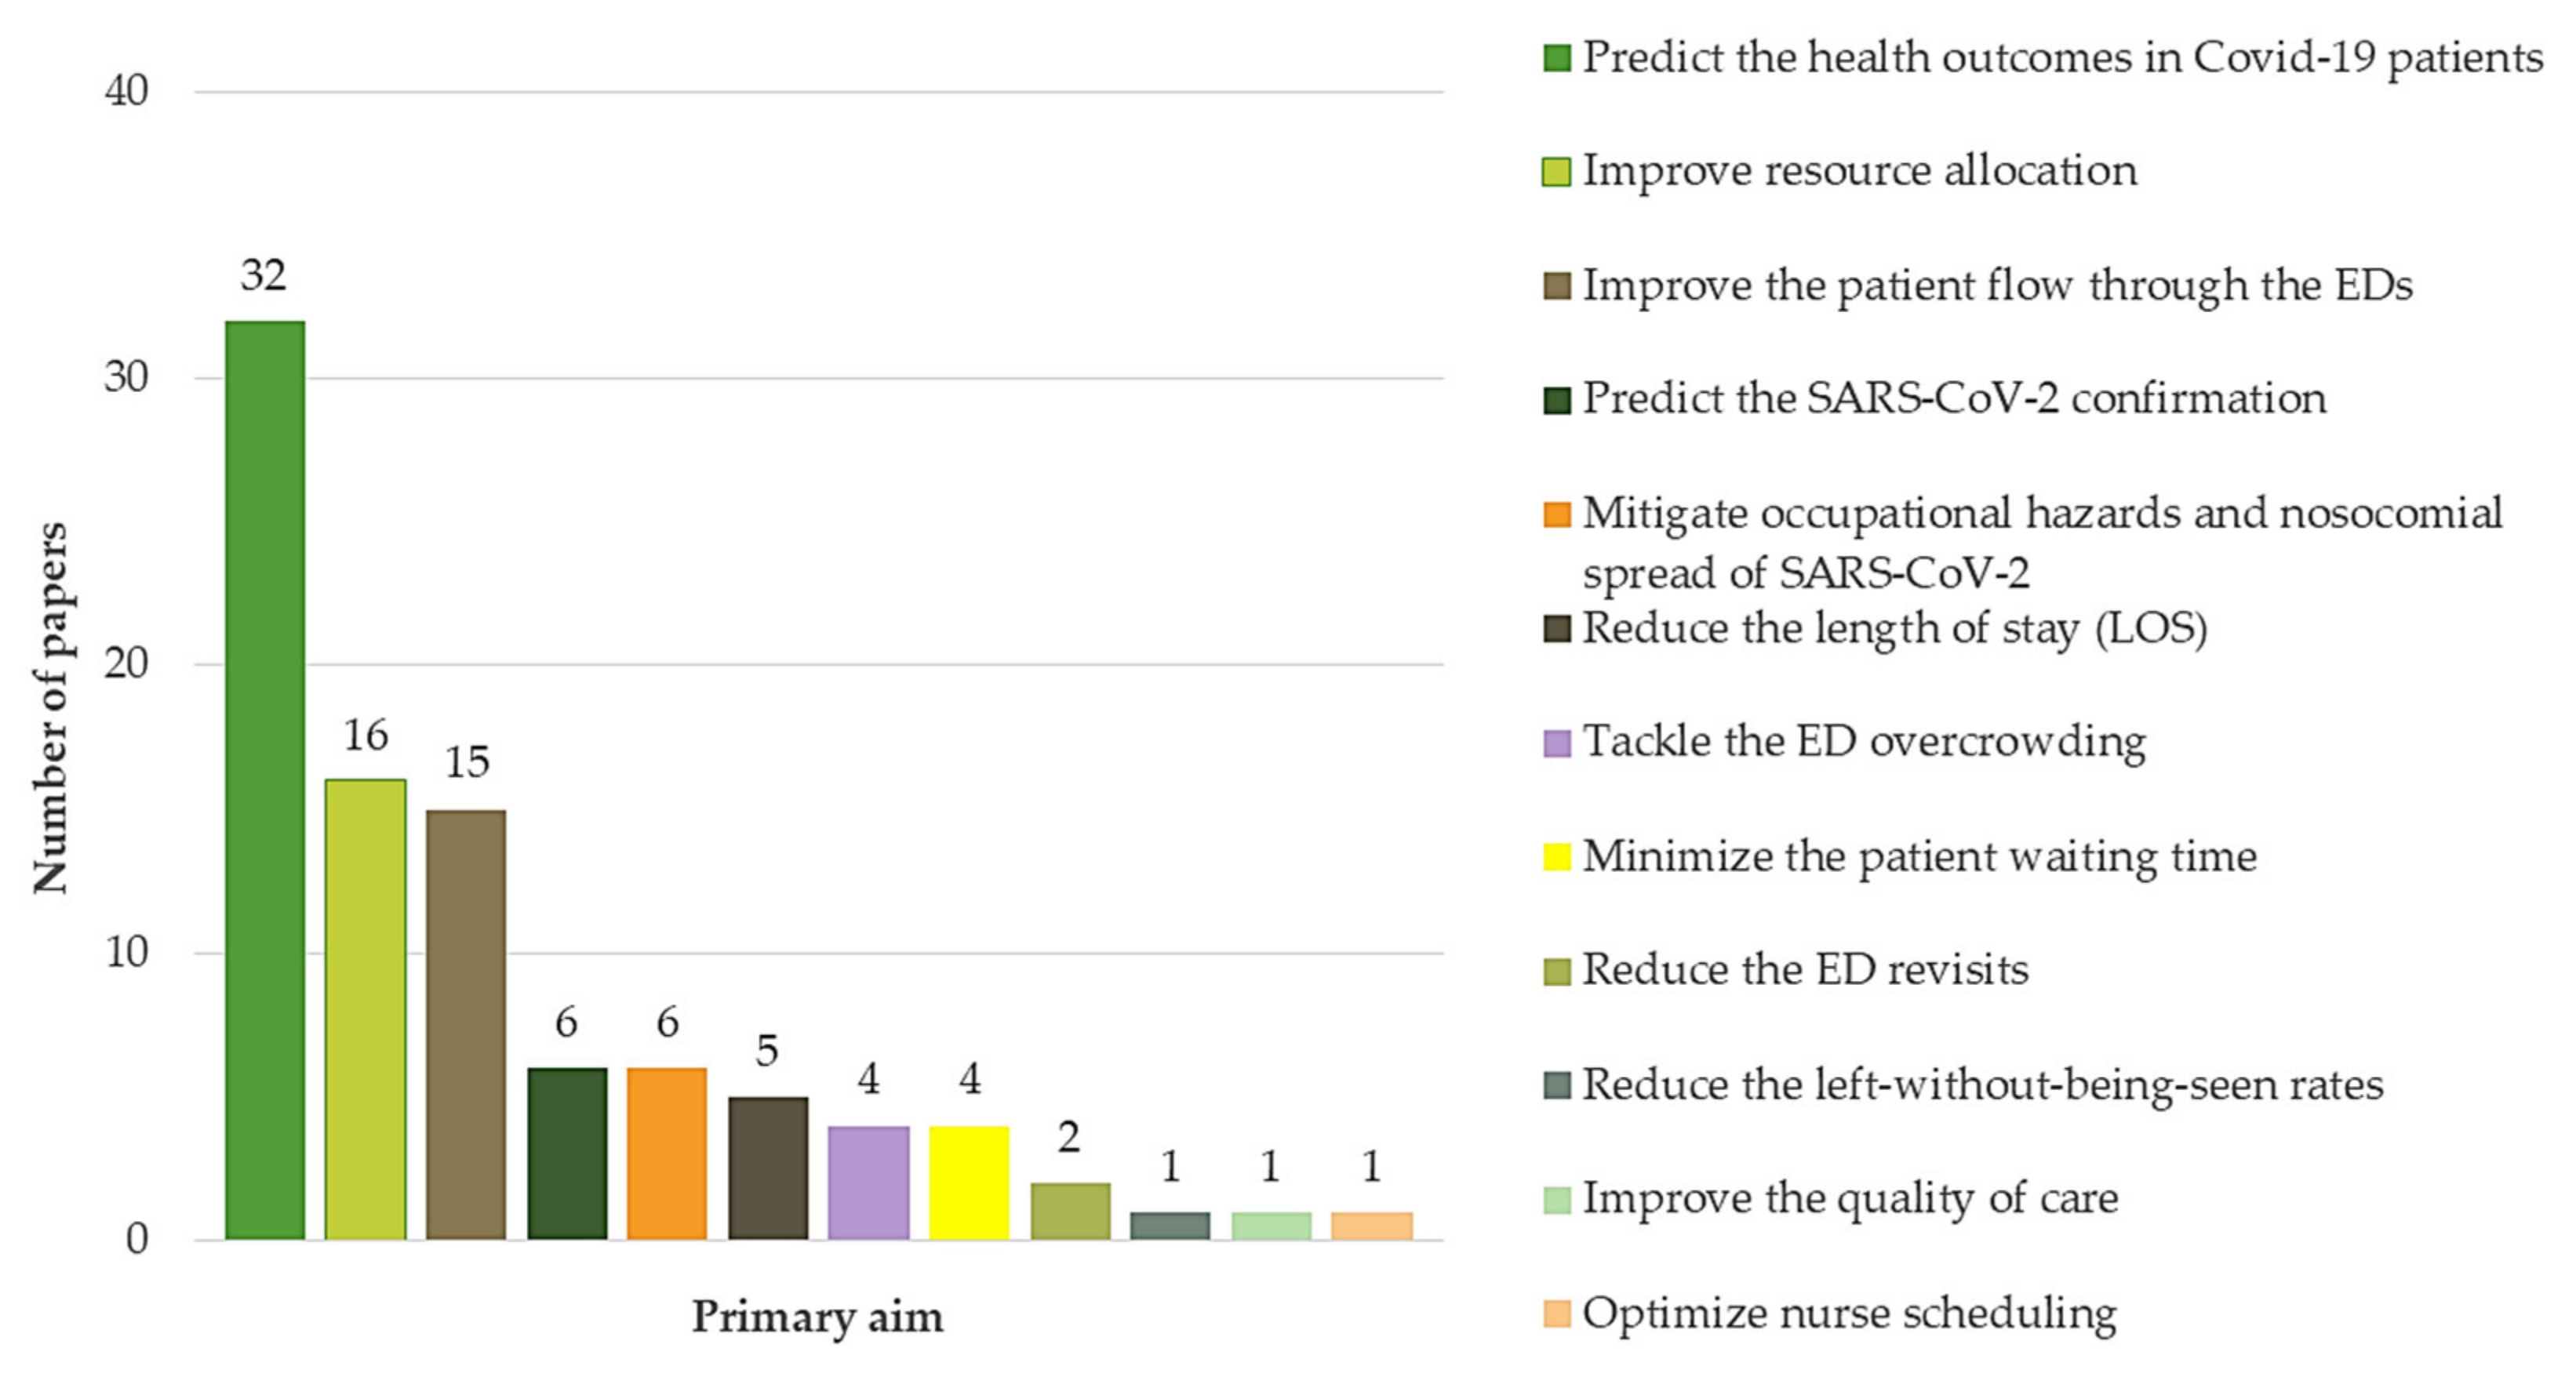Select 'Improve the quality of care' legend label
2576x1377 pixels.
[x=1850, y=1198]
